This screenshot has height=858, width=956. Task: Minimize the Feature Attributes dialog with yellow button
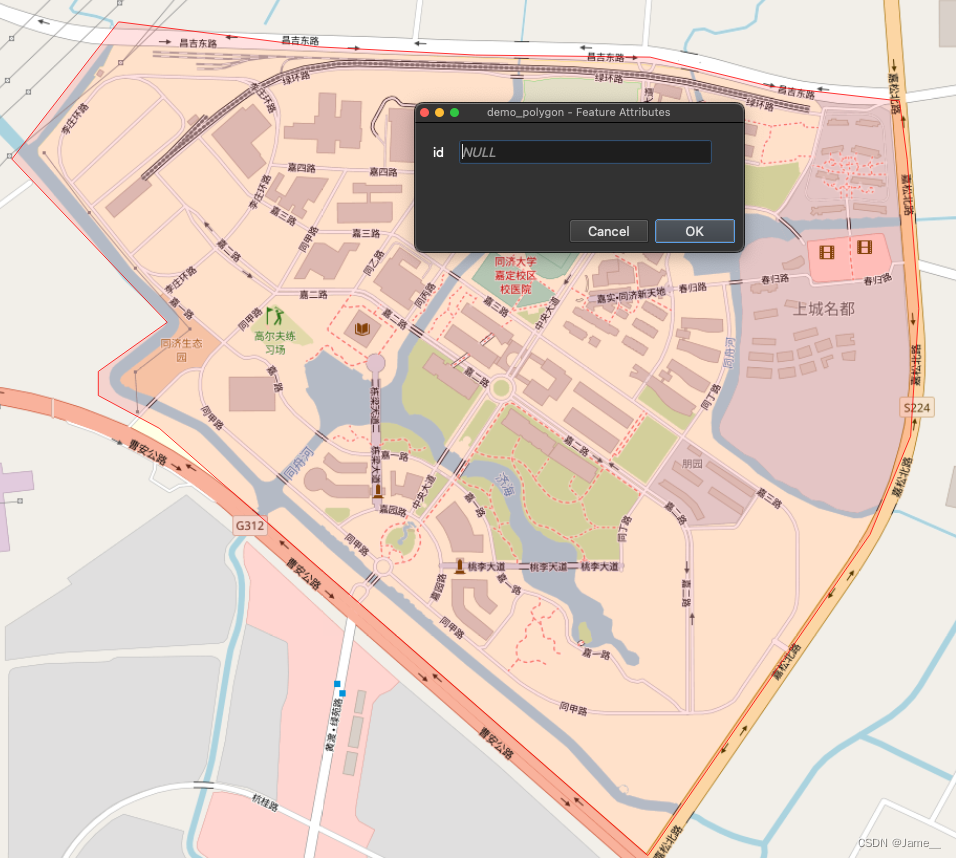pos(439,112)
